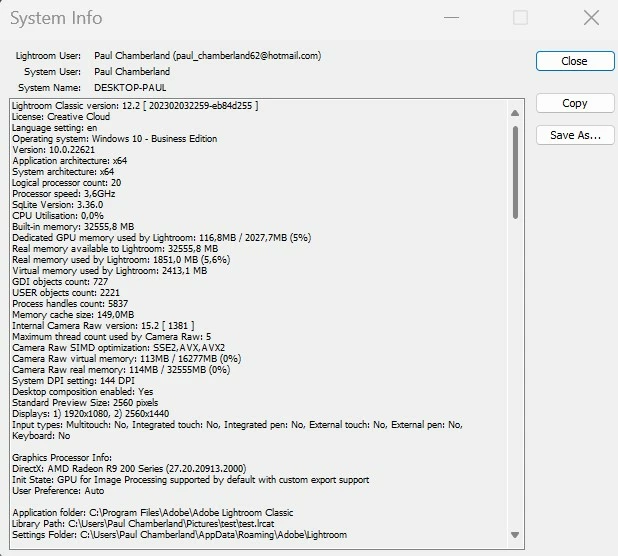Open the Save As... dialog
618x556 pixels.
tap(575, 135)
